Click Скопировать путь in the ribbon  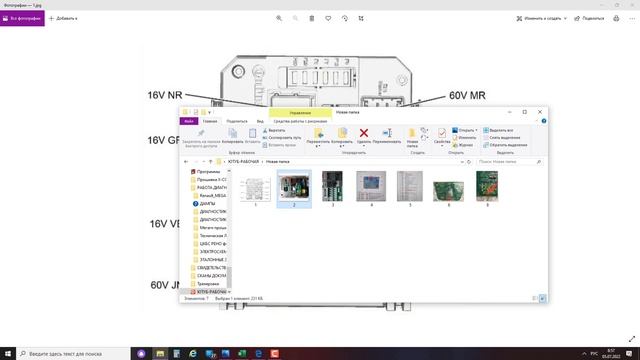282,138
